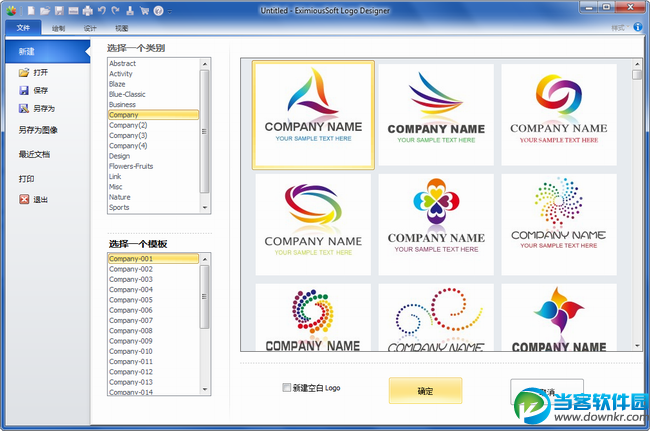Viewport: 650px width, 431px height.
Task: Select the Activity category
Action: tap(153, 74)
